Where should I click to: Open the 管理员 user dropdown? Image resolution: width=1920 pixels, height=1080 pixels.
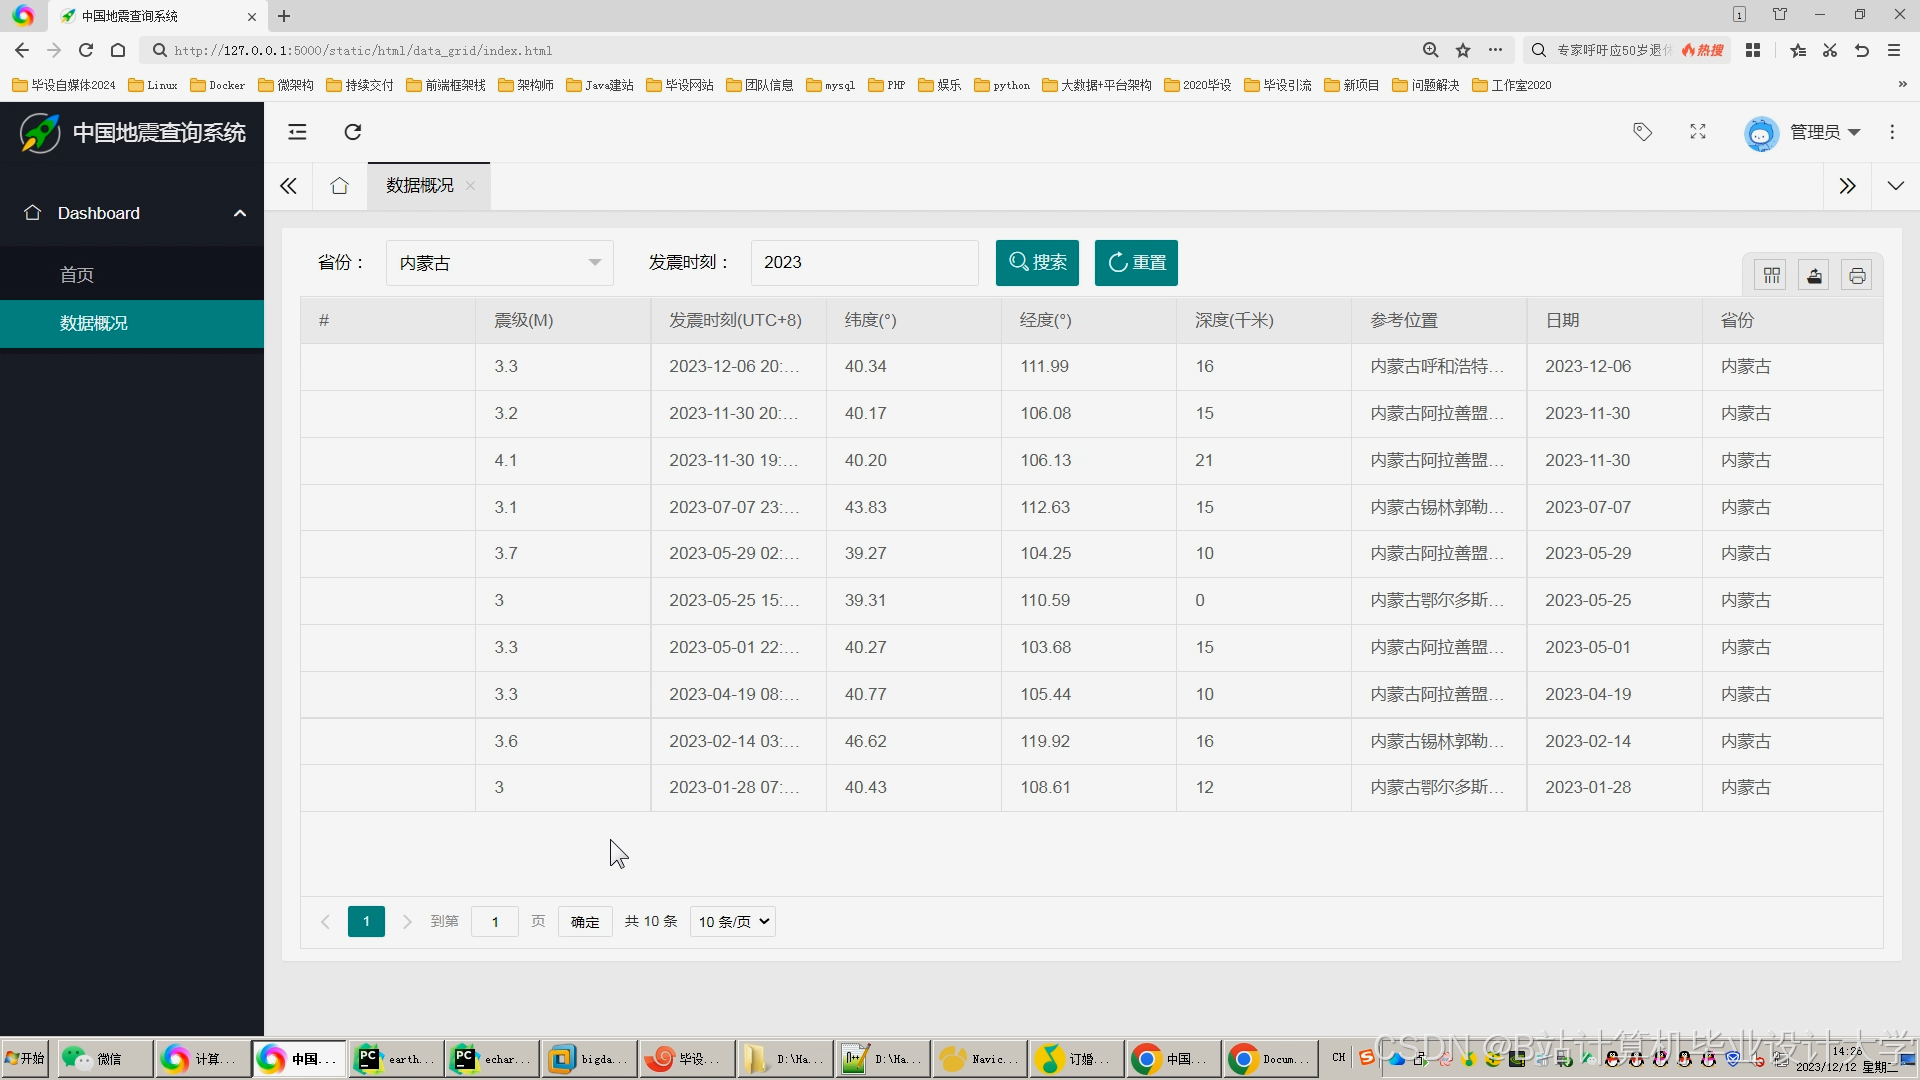(x=1822, y=132)
